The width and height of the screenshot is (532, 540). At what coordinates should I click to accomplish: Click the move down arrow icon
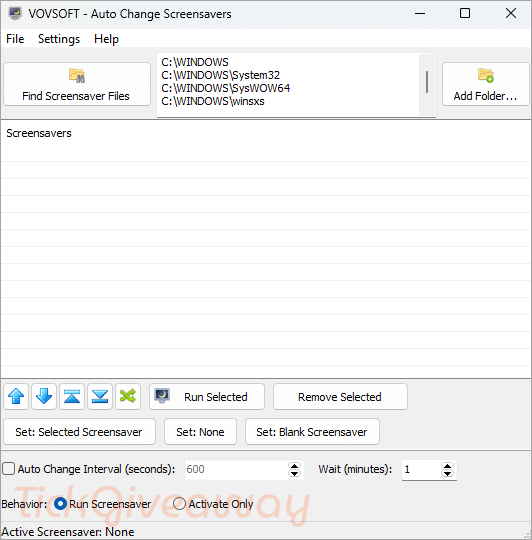(x=44, y=396)
